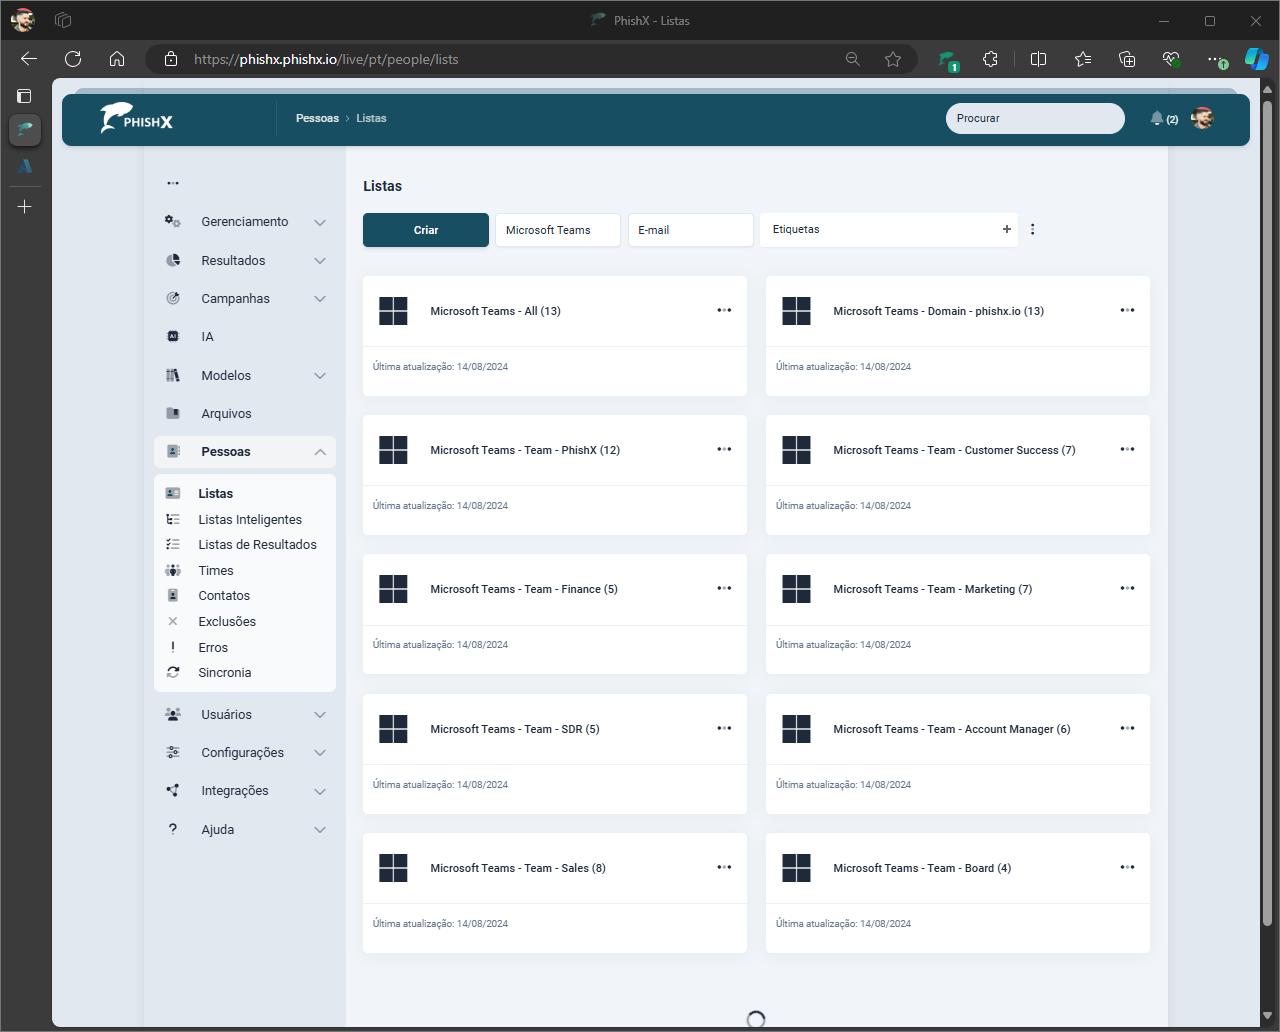Expand the Ajuda menu chevron
1280x1032 pixels.
tap(320, 830)
